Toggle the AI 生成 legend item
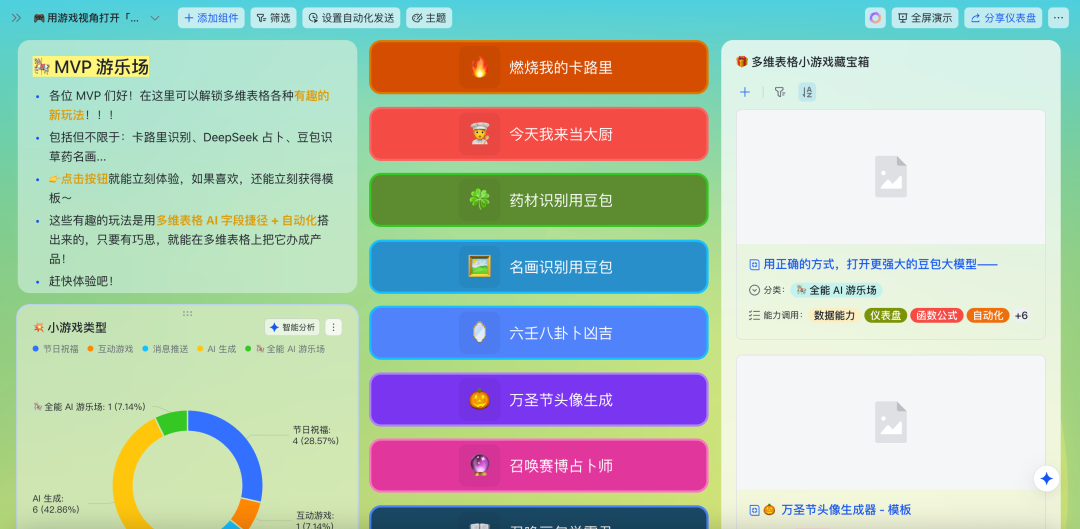 tap(216, 349)
